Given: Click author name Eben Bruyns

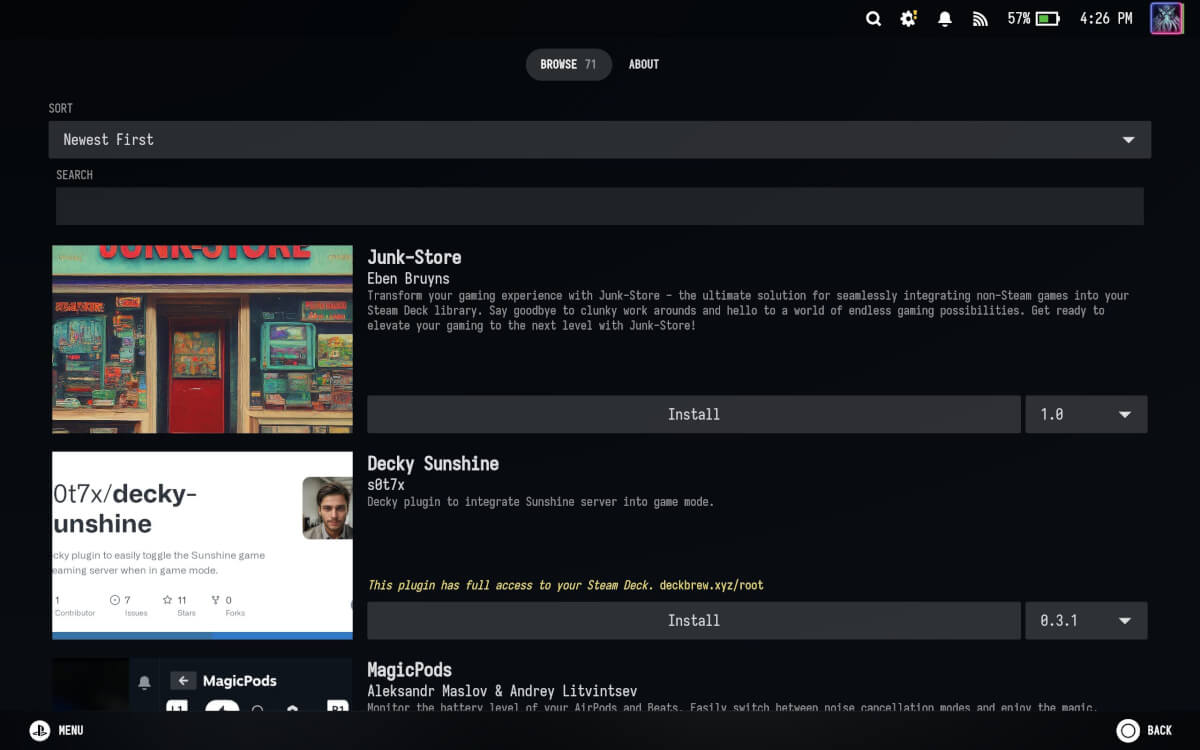Looking at the screenshot, I should click(409, 278).
